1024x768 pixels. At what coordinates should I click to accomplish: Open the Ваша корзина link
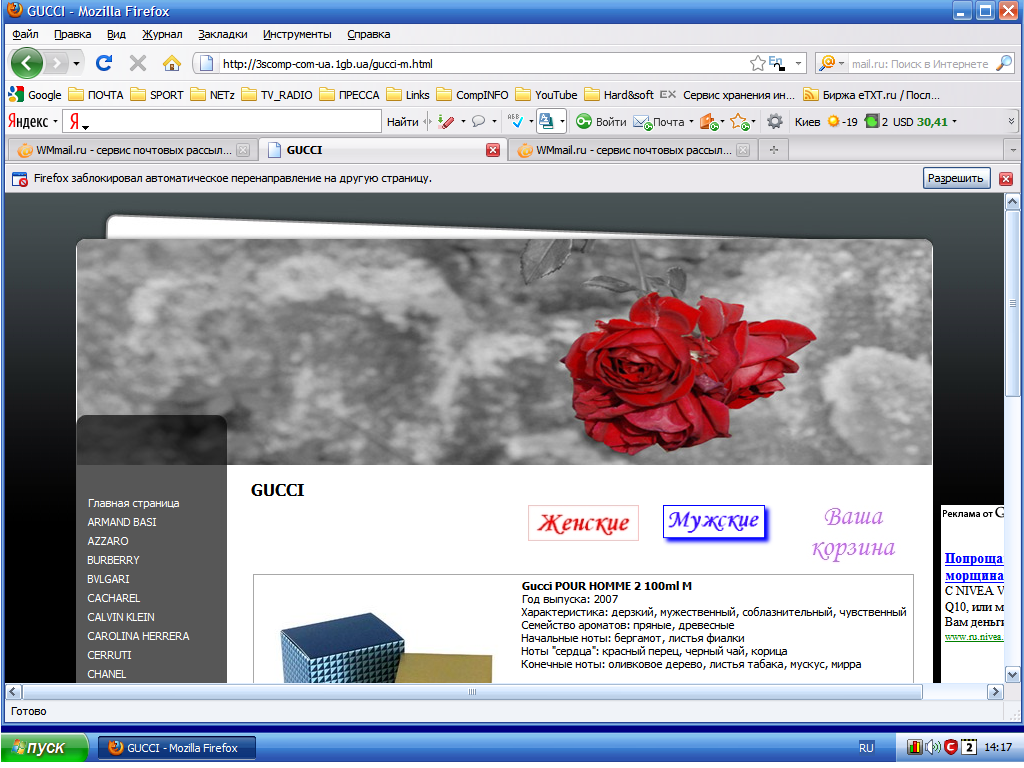coord(853,532)
